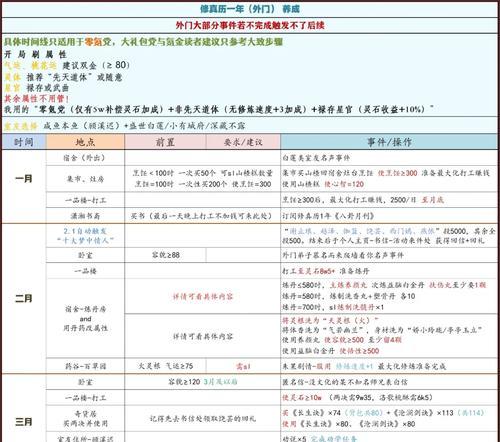The width and height of the screenshot is (500, 442).
Task: Select the location cell "宿舍（外出）"
Action: [x=84, y=158]
